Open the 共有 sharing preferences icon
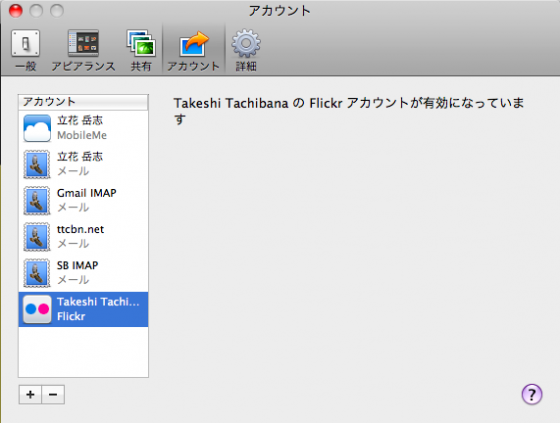Screen dimensions: 560x423 141,50
